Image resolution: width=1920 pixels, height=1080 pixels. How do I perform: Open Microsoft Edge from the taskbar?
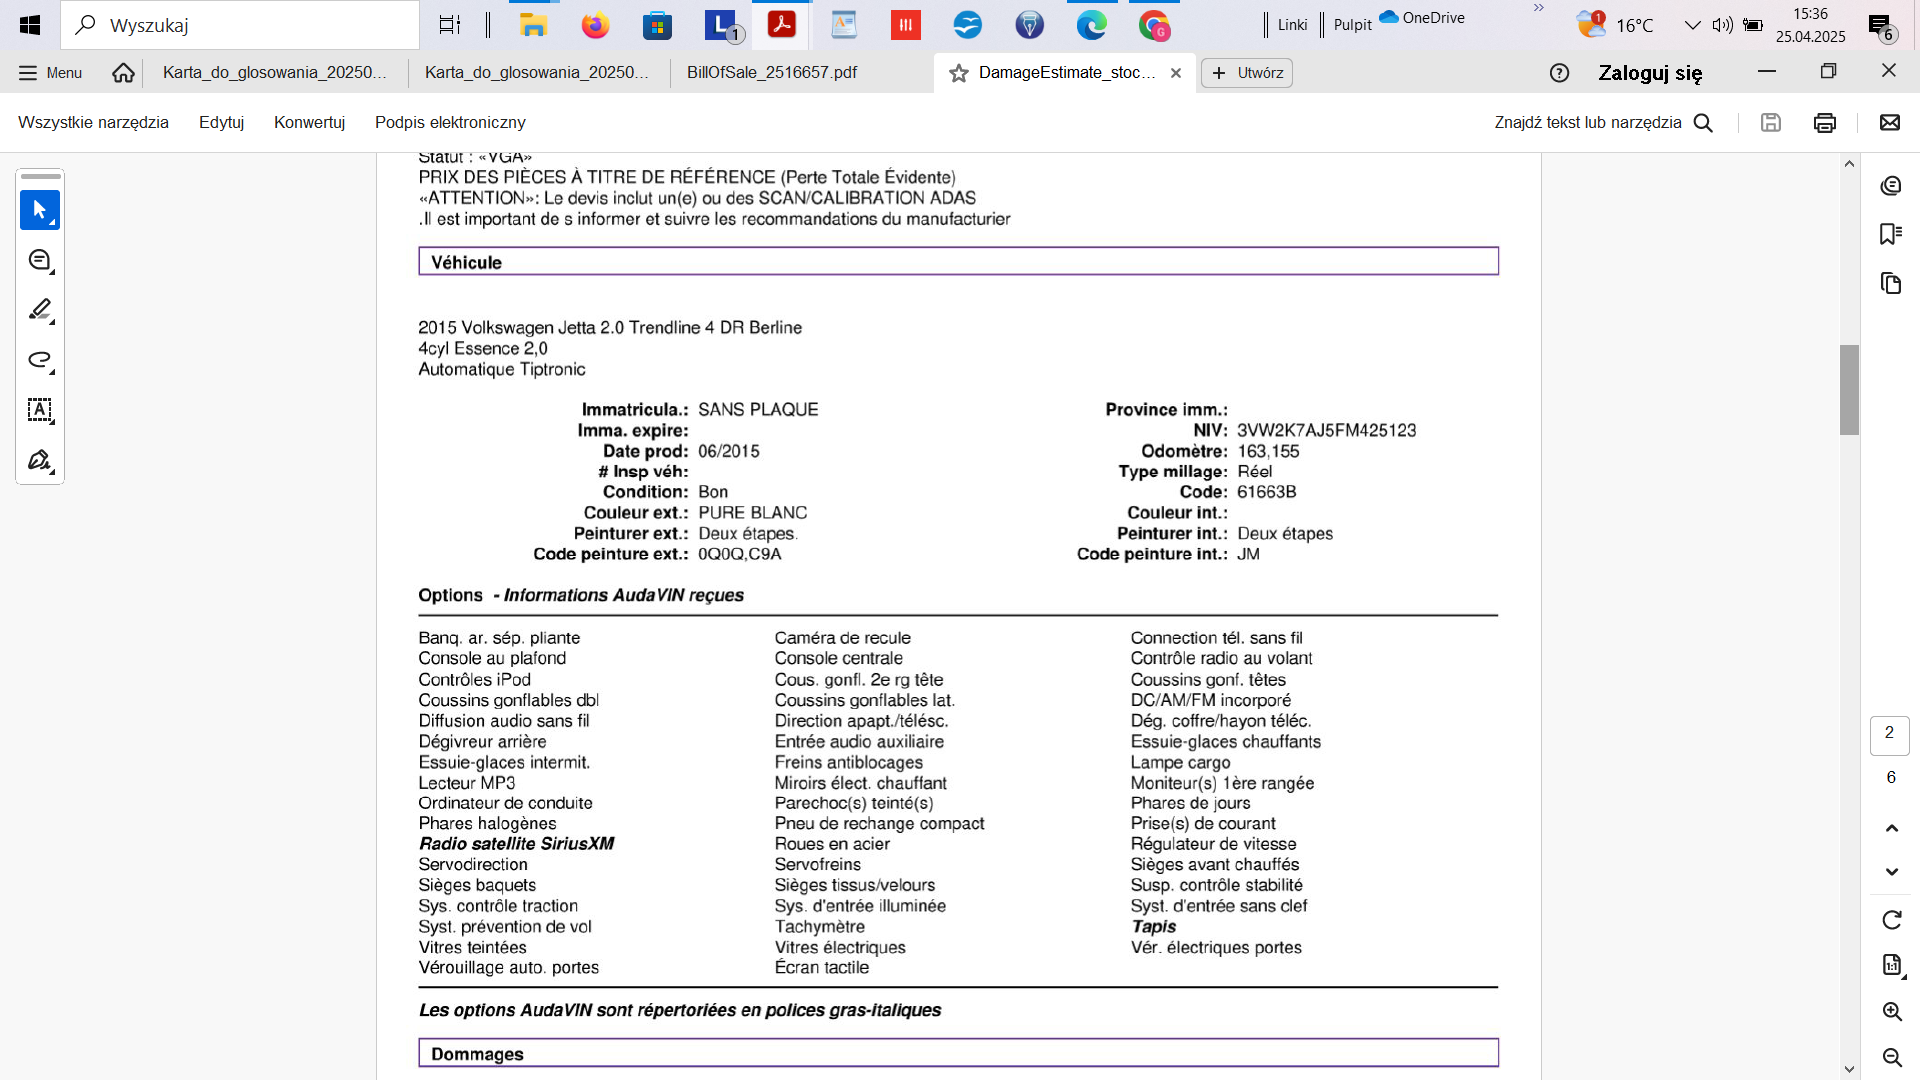(1091, 25)
